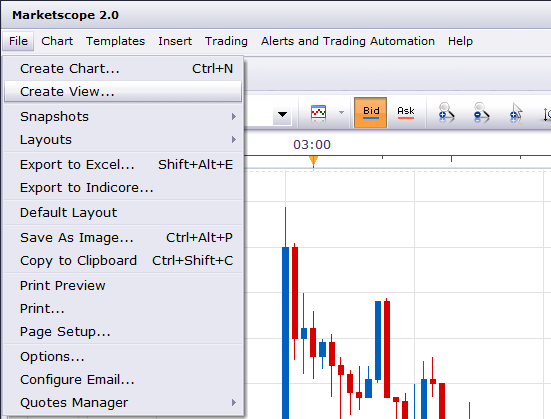The height and width of the screenshot is (419, 551).
Task: Select the cursor zoom tool icon
Action: pyautogui.click(x=516, y=112)
